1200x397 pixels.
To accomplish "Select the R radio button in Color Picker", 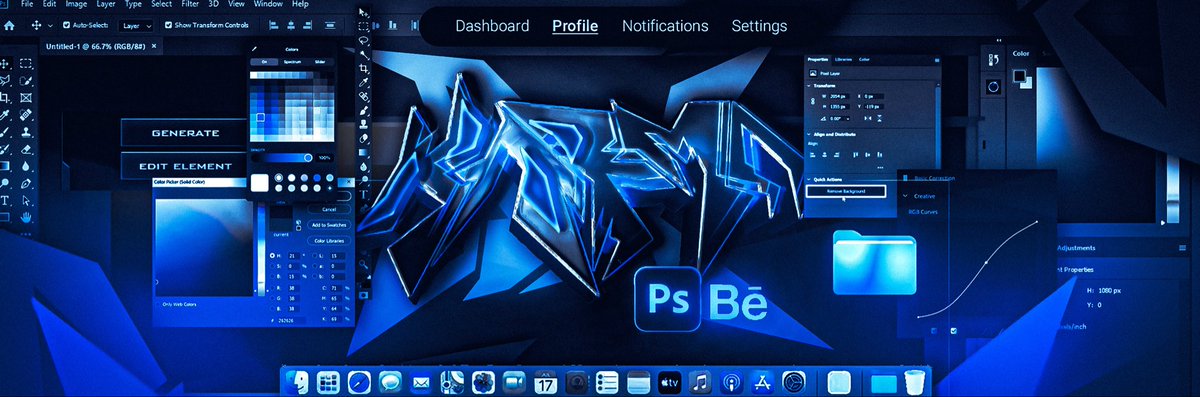I will point(272,288).
